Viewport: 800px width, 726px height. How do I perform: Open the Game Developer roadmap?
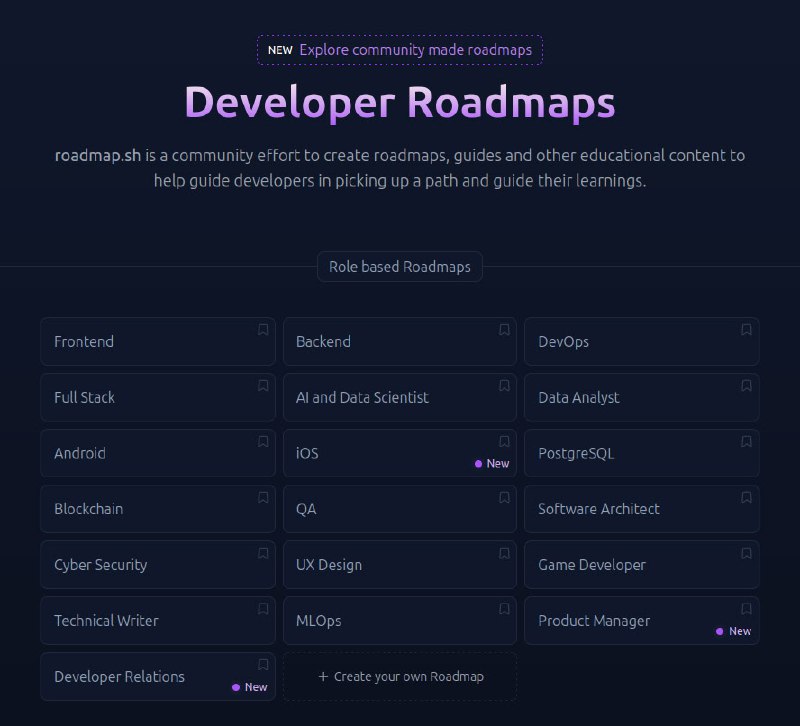click(x=641, y=565)
